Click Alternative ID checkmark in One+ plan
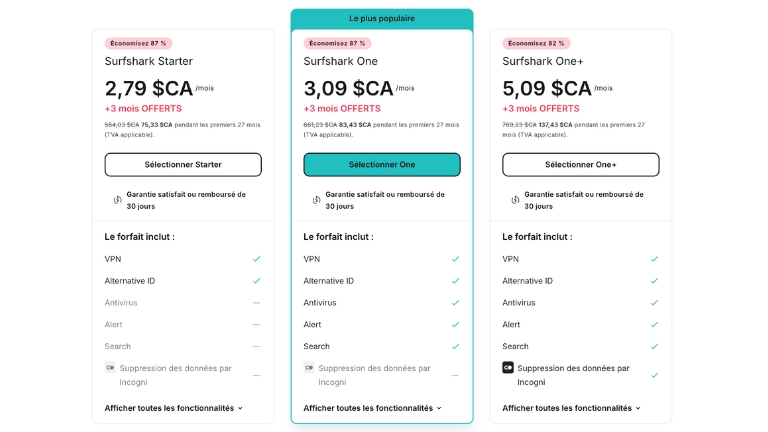The image size is (768, 432). point(654,281)
